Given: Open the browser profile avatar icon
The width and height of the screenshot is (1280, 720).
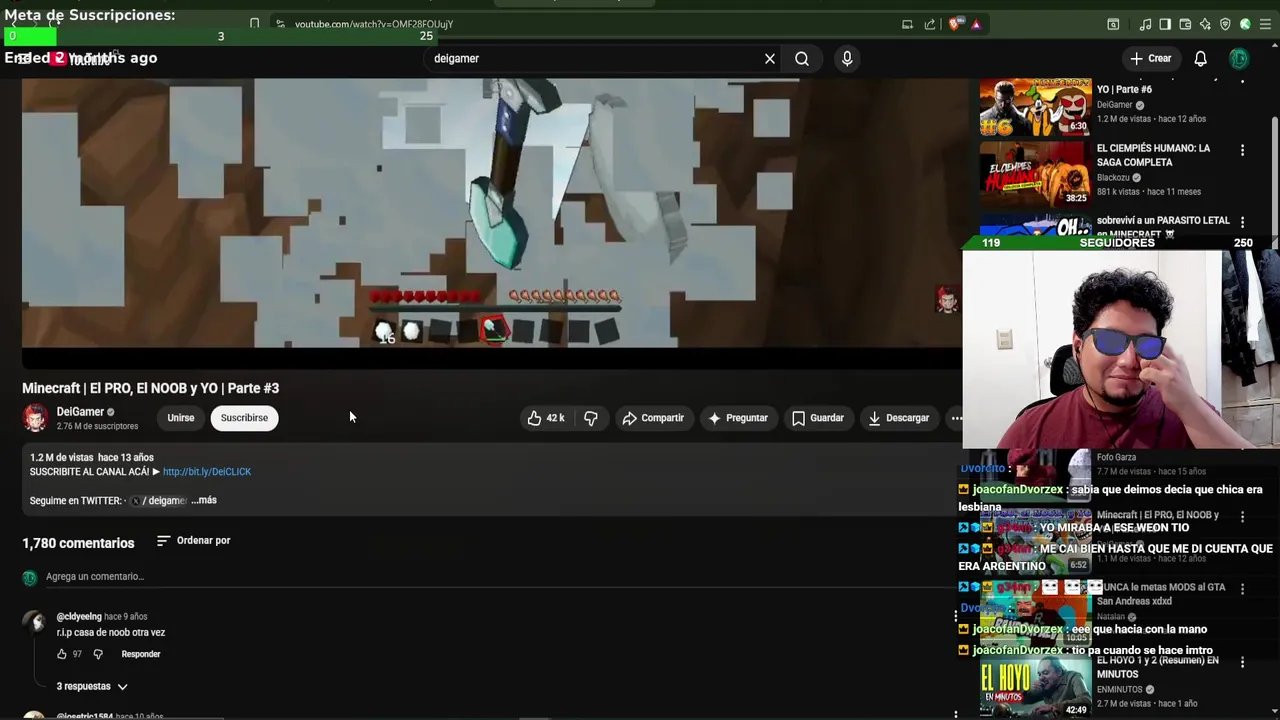Looking at the screenshot, I should click(x=1245, y=24).
